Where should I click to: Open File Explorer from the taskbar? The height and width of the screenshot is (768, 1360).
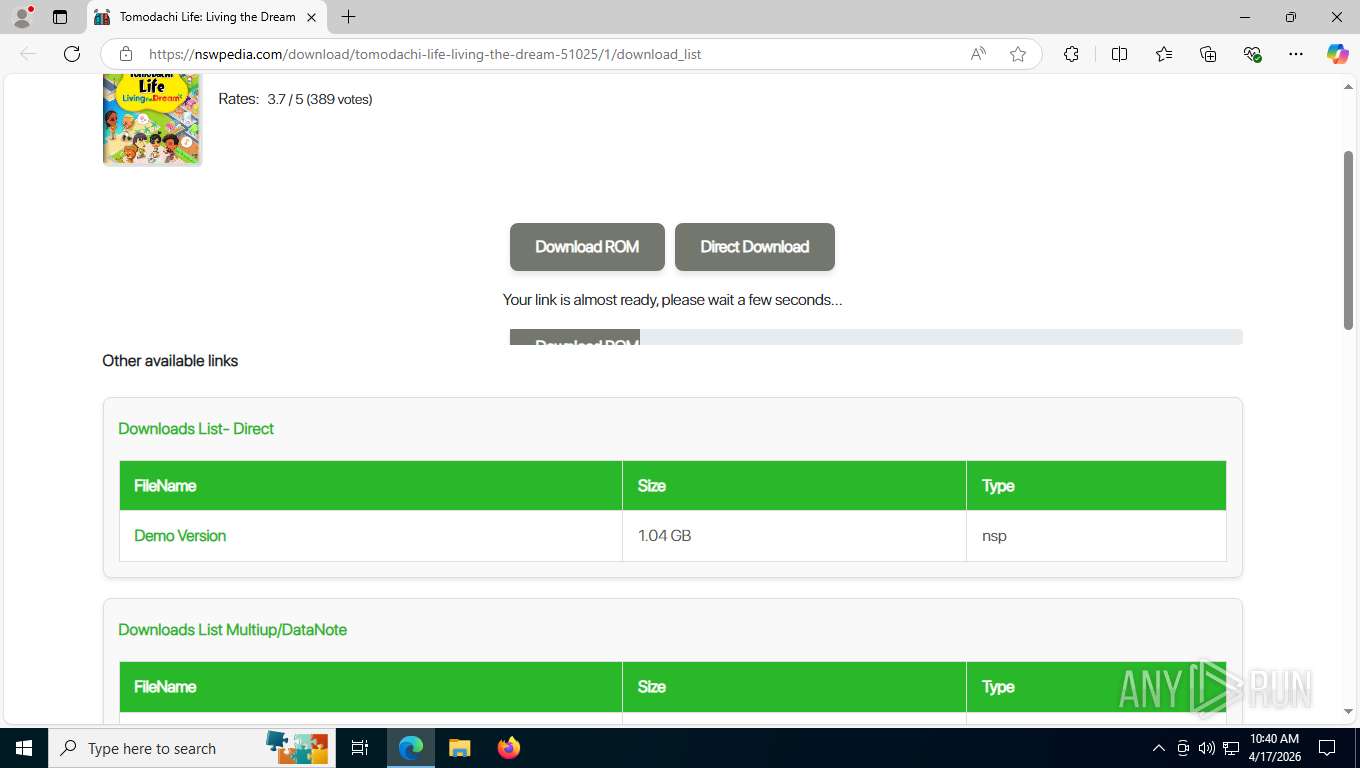(459, 748)
